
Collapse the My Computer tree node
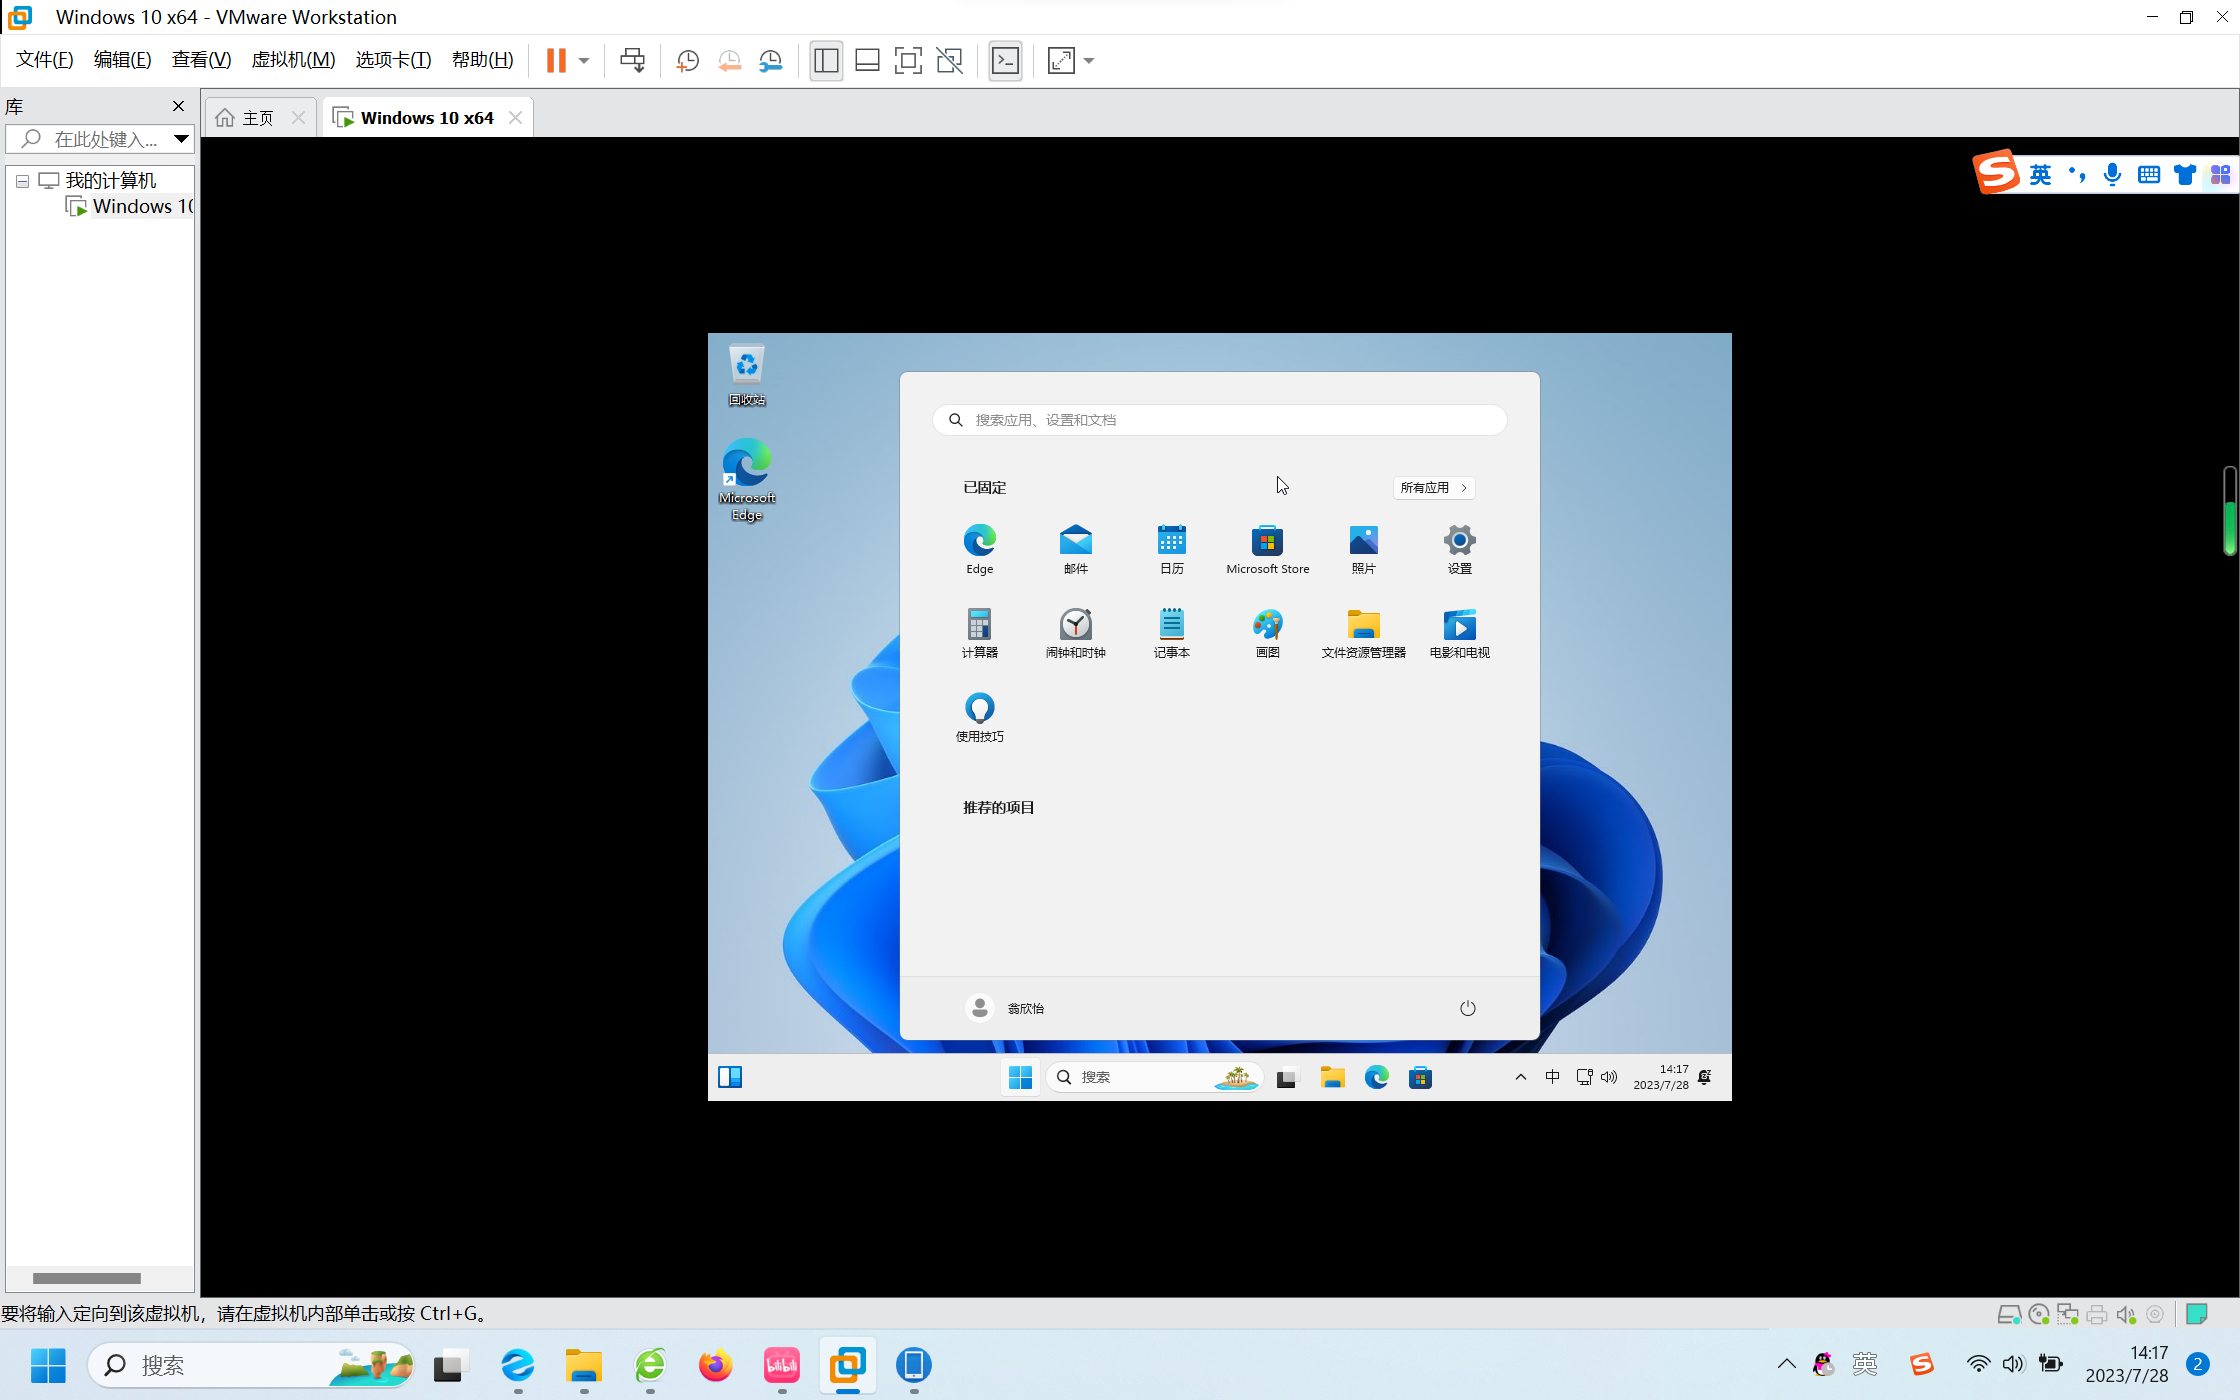[x=22, y=181]
